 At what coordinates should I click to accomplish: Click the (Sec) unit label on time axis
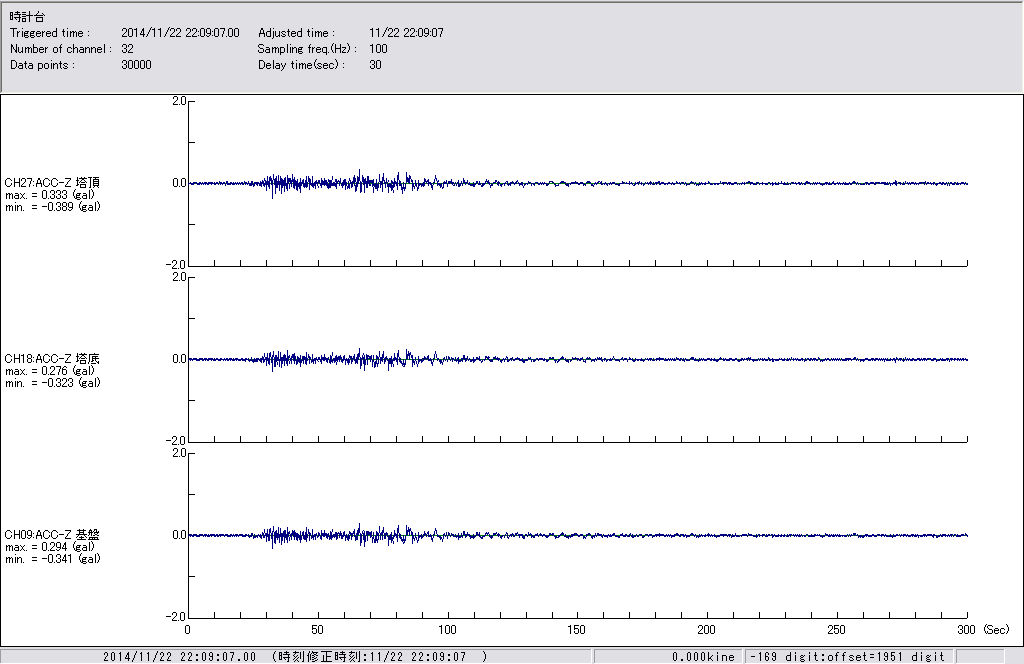coord(996,630)
